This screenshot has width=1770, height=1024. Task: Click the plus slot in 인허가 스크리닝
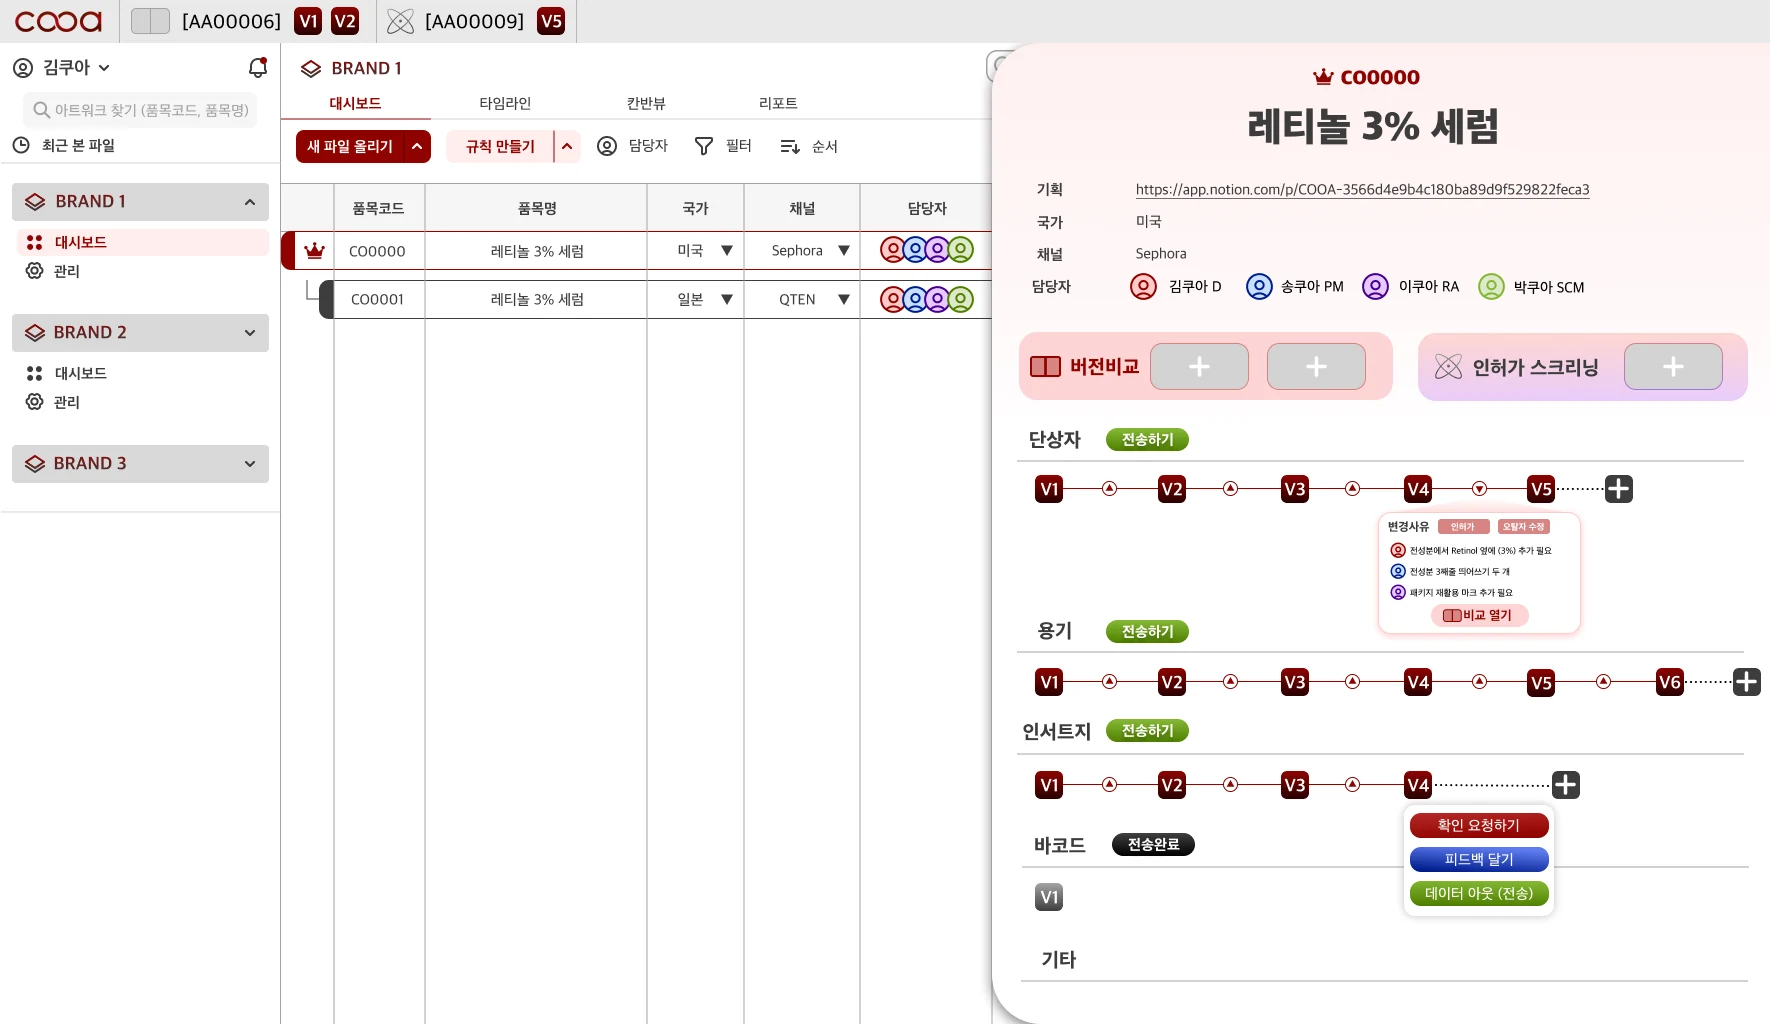1673,367
